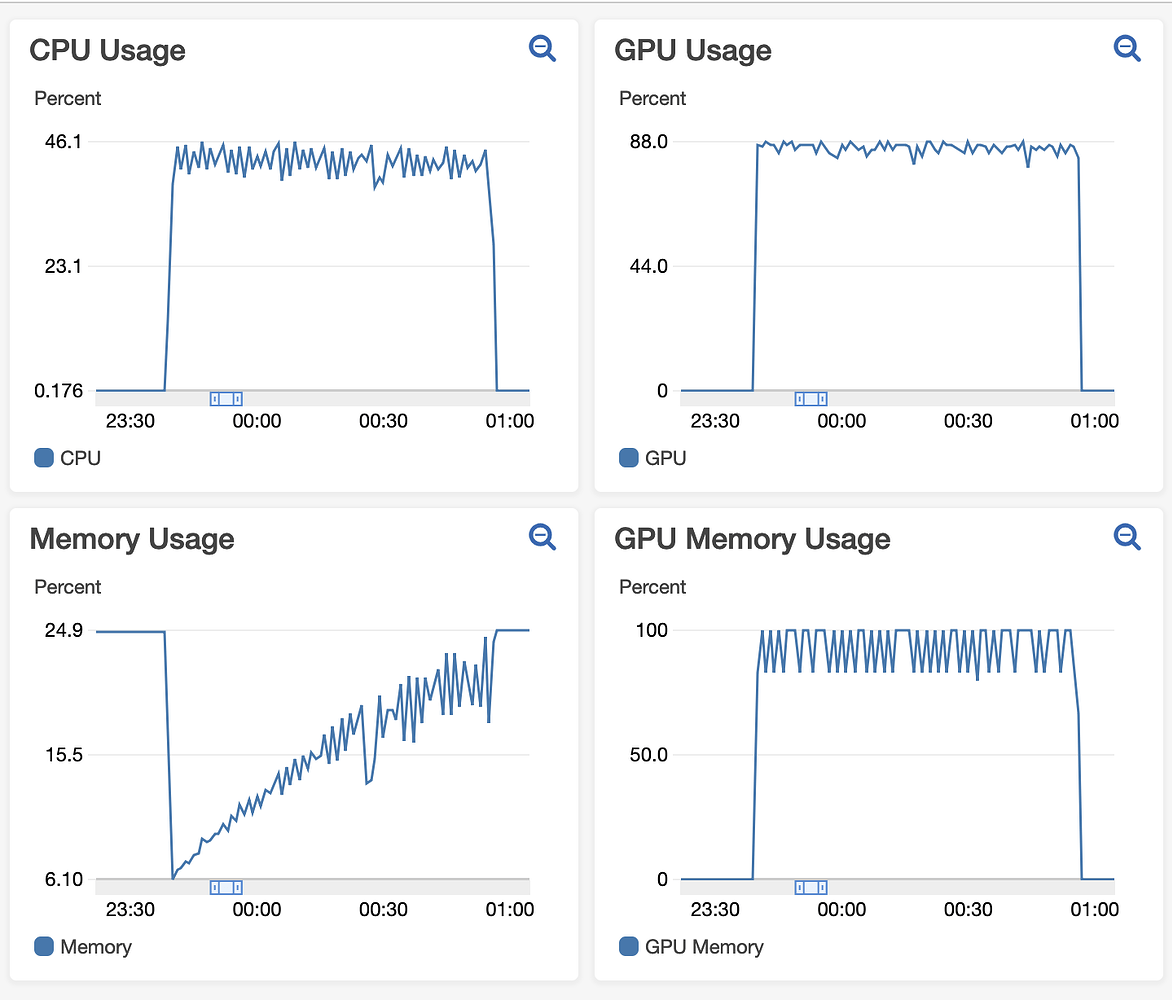The height and width of the screenshot is (1000, 1172).
Task: Click the range selector bar below Memory Usage chart
Action: tap(225, 887)
